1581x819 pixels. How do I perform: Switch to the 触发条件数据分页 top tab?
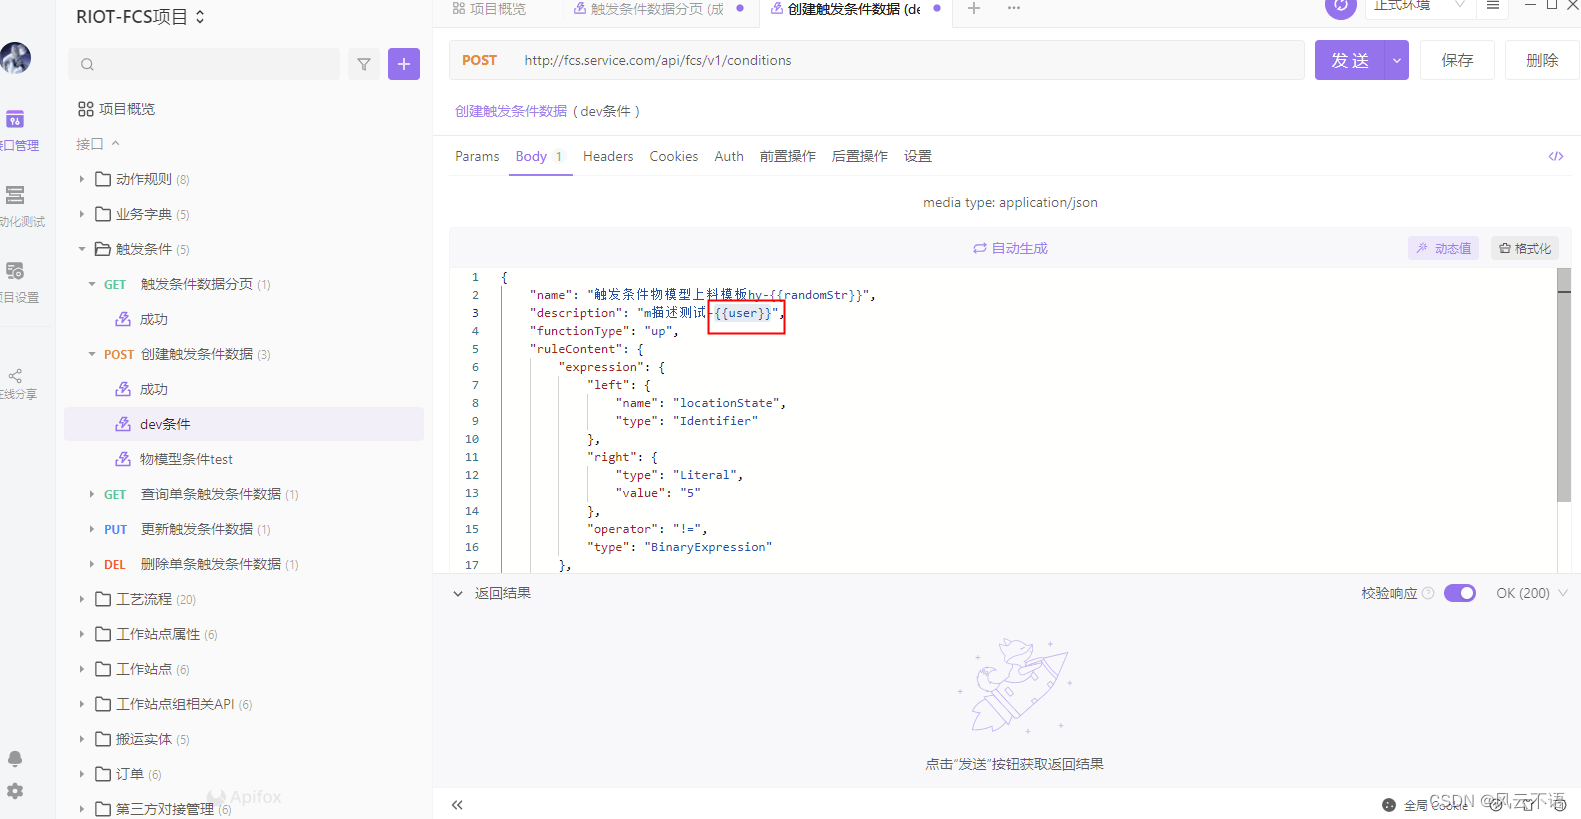pyautogui.click(x=657, y=8)
